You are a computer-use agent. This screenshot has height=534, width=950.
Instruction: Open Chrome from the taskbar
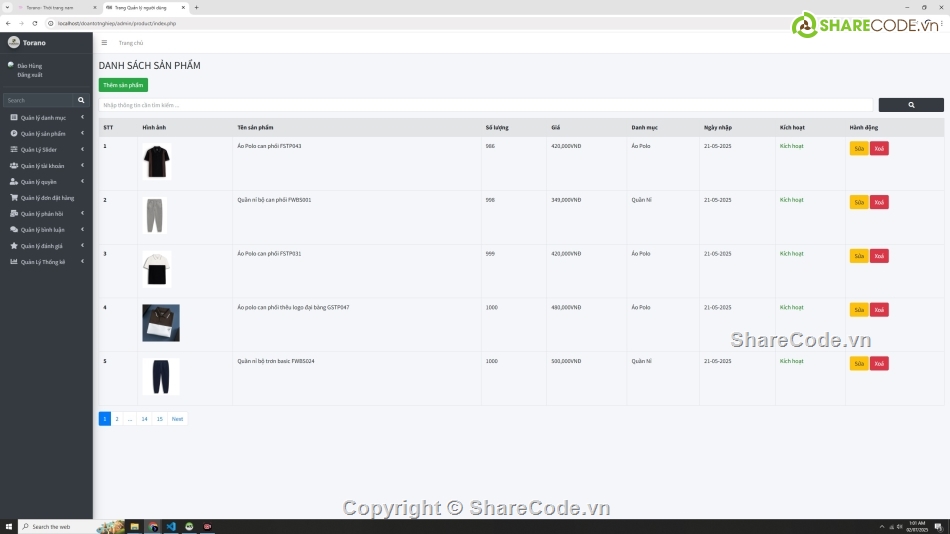click(x=153, y=527)
